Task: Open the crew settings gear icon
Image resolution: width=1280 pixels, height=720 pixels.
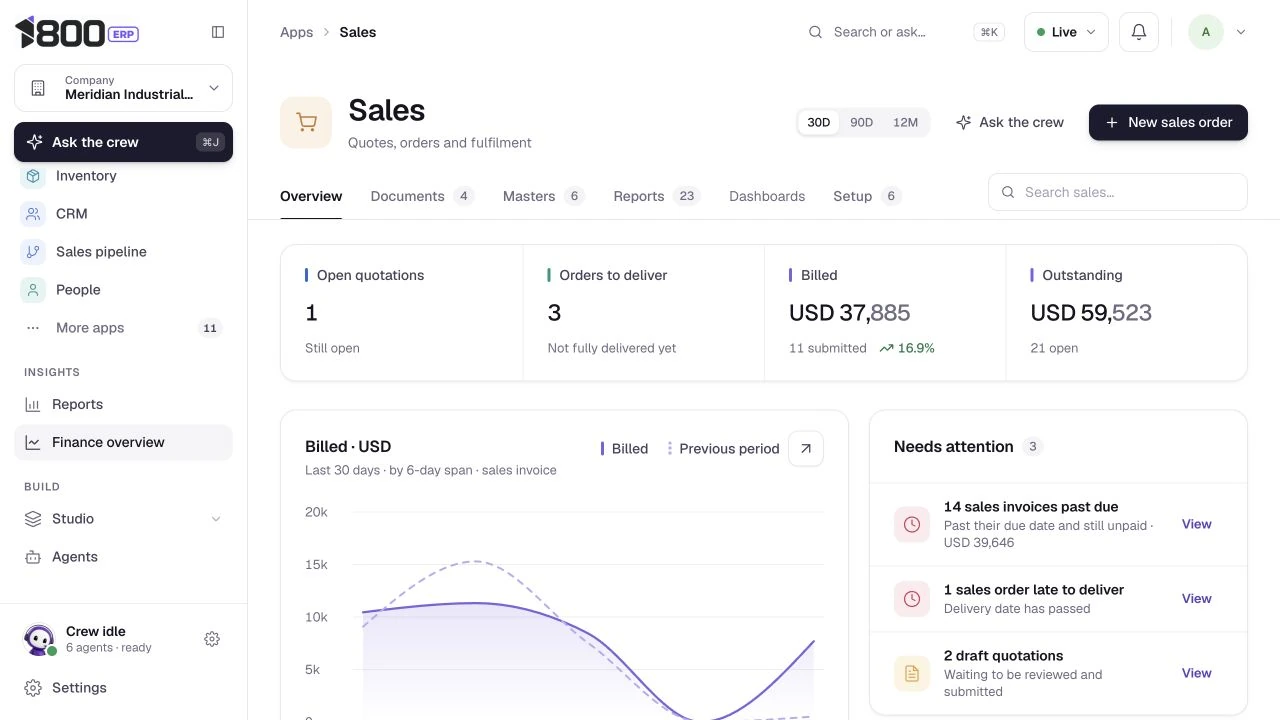Action: 212,639
